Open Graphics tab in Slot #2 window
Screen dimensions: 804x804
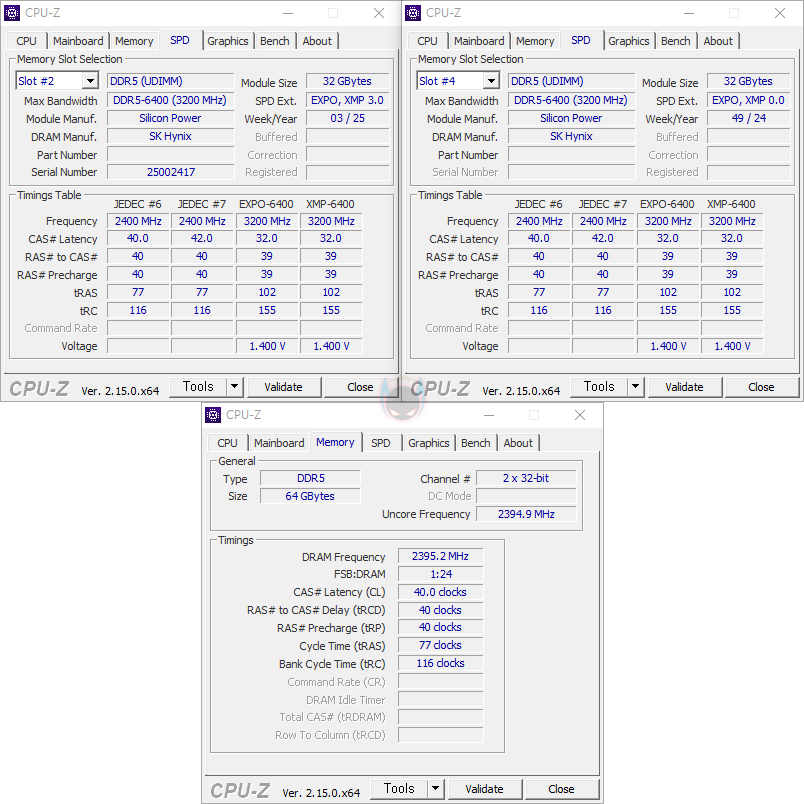coord(228,41)
